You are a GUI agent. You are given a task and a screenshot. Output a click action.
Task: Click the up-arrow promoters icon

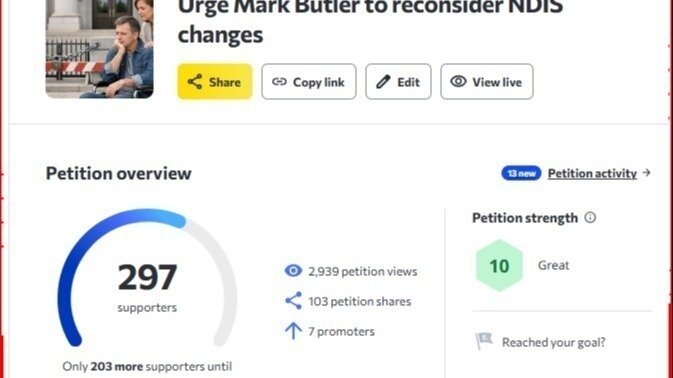click(293, 331)
